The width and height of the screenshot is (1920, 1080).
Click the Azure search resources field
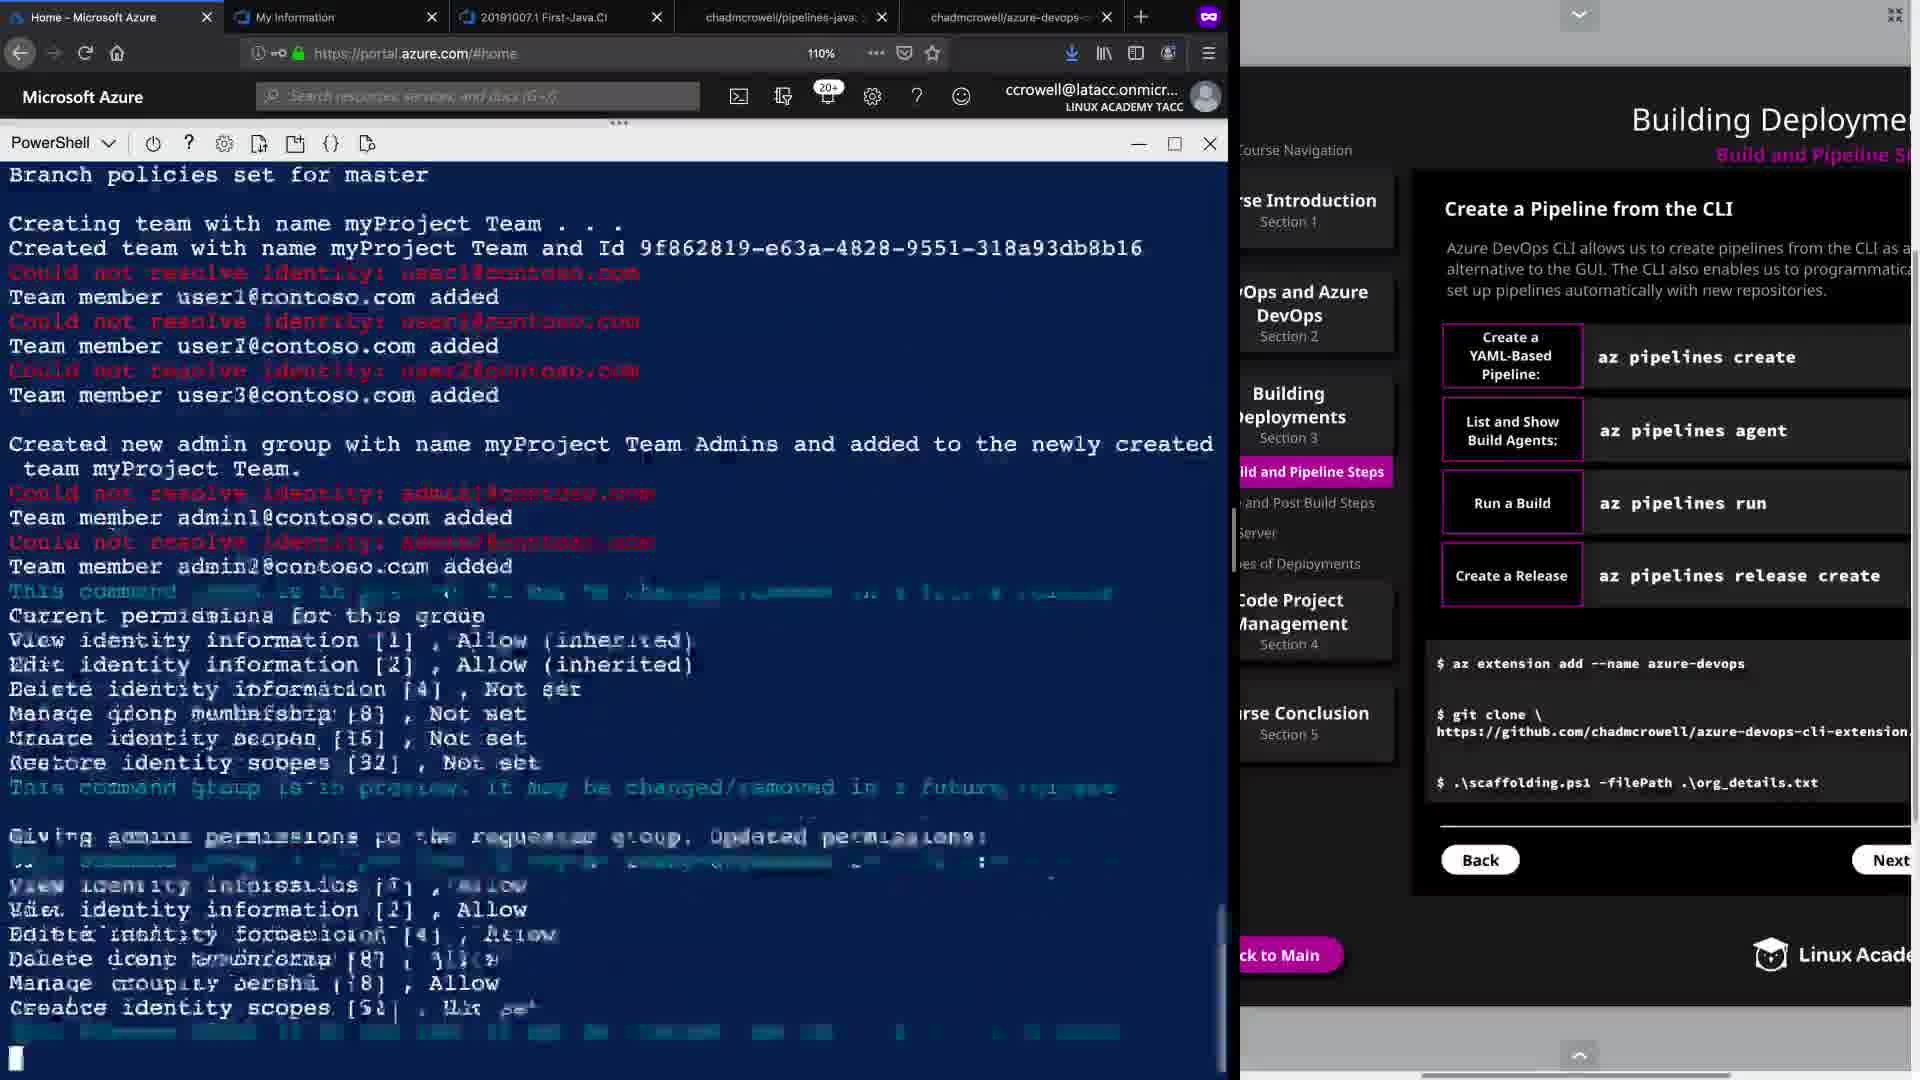pyautogui.click(x=478, y=97)
